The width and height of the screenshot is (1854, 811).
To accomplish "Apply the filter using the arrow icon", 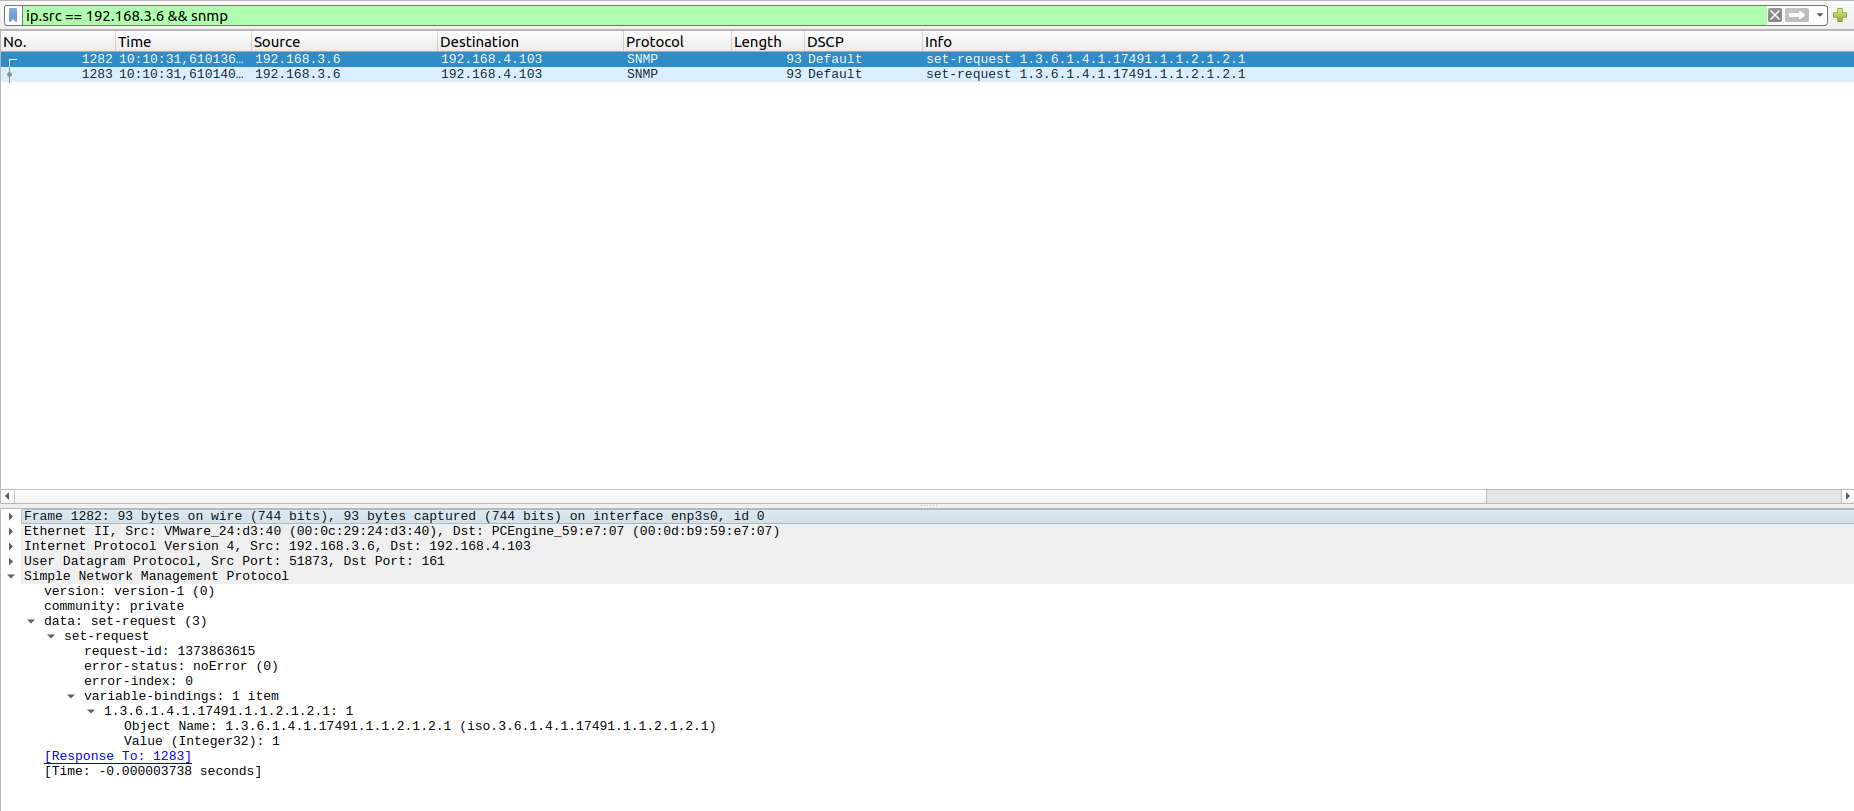I will pos(1797,15).
